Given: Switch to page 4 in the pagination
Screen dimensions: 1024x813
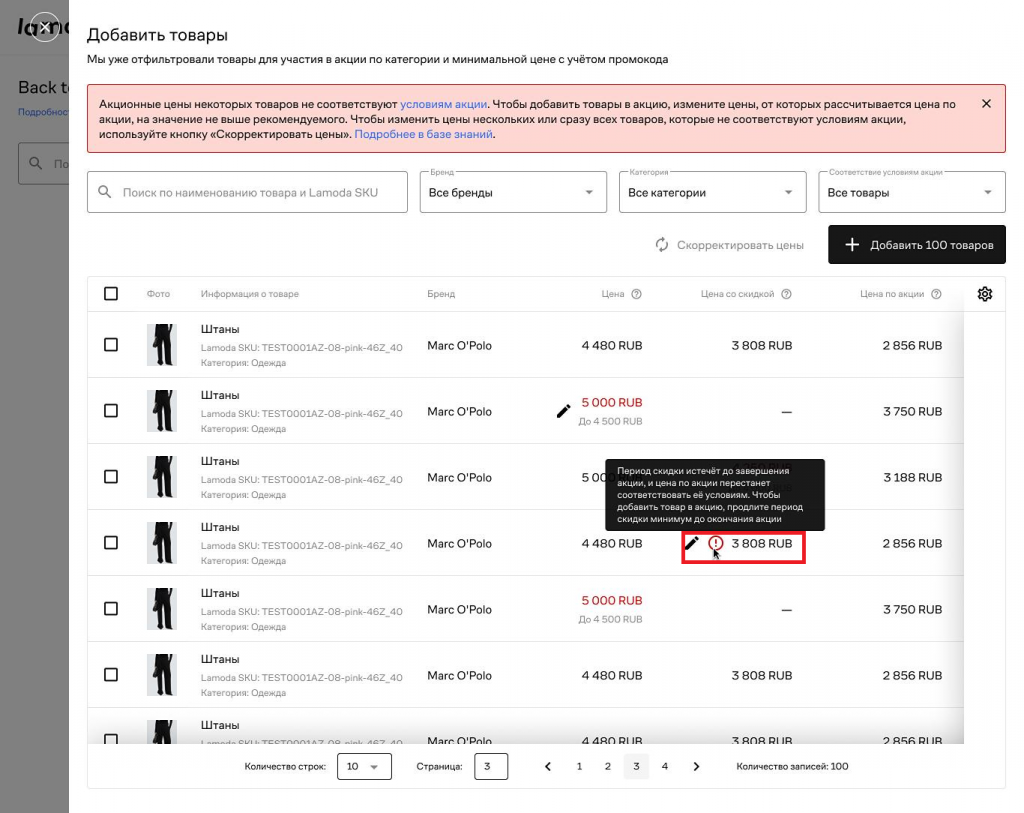Looking at the screenshot, I should 664,767.
